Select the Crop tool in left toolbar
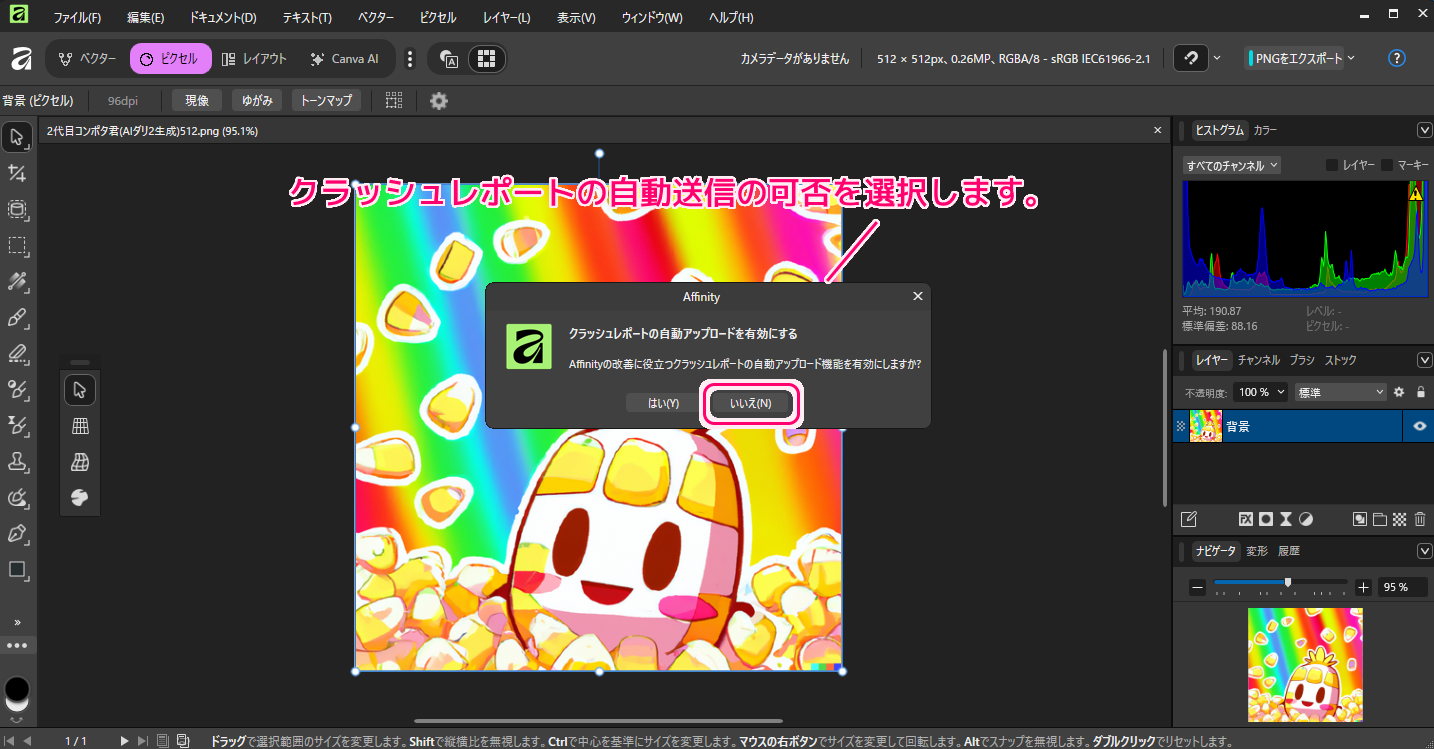The image size is (1434, 749). pyautogui.click(x=17, y=173)
